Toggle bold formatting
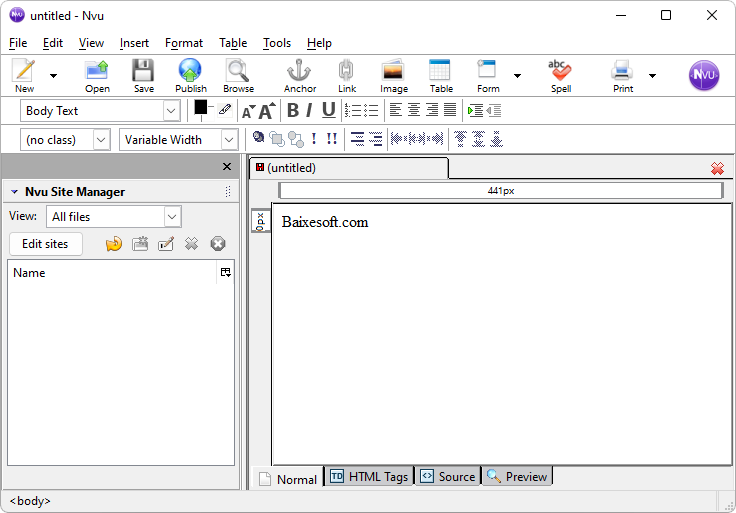 [293, 111]
